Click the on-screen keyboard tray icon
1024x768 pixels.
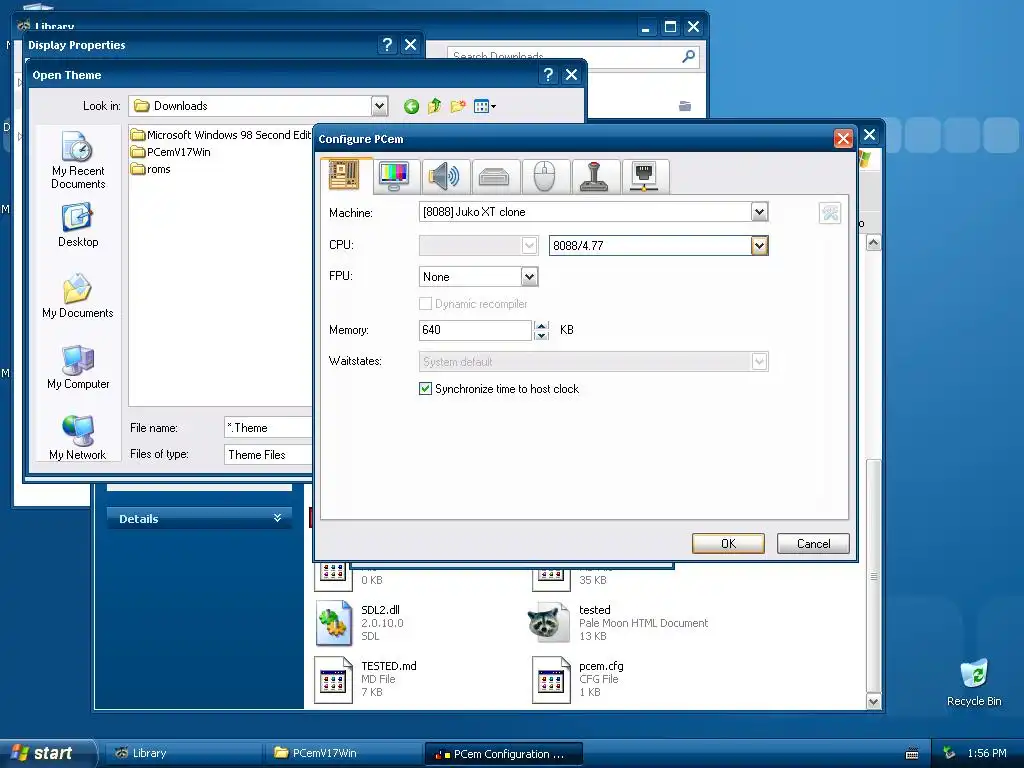coord(912,754)
